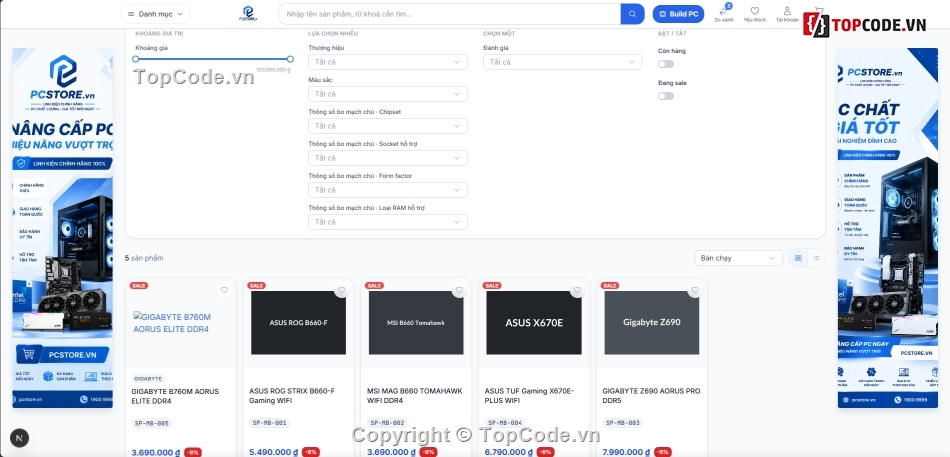The height and width of the screenshot is (457, 950).
Task: Expand the Socket hỗ trợ dropdown
Action: [x=388, y=158]
